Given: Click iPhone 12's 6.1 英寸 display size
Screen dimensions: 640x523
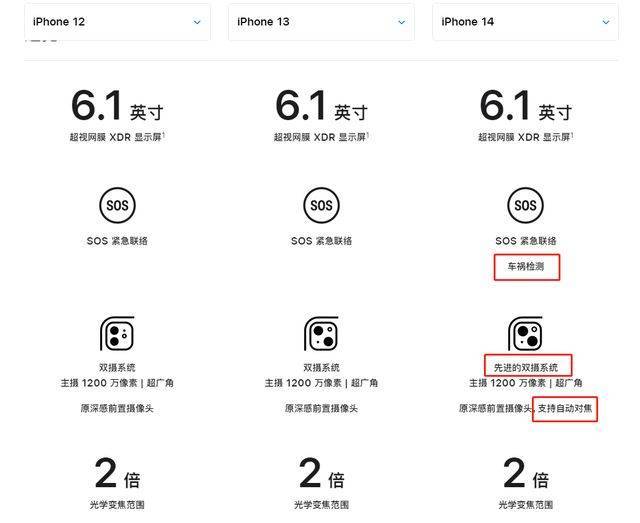Looking at the screenshot, I should click(117, 106).
